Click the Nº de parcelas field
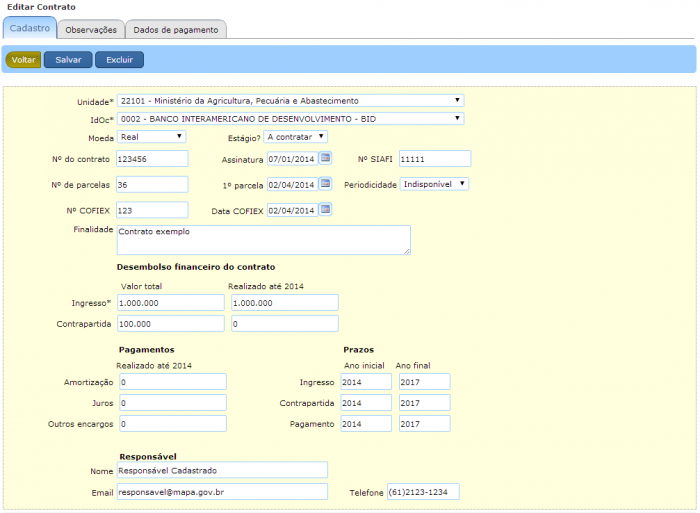Screen dimensions: 700x513 pos(152,184)
